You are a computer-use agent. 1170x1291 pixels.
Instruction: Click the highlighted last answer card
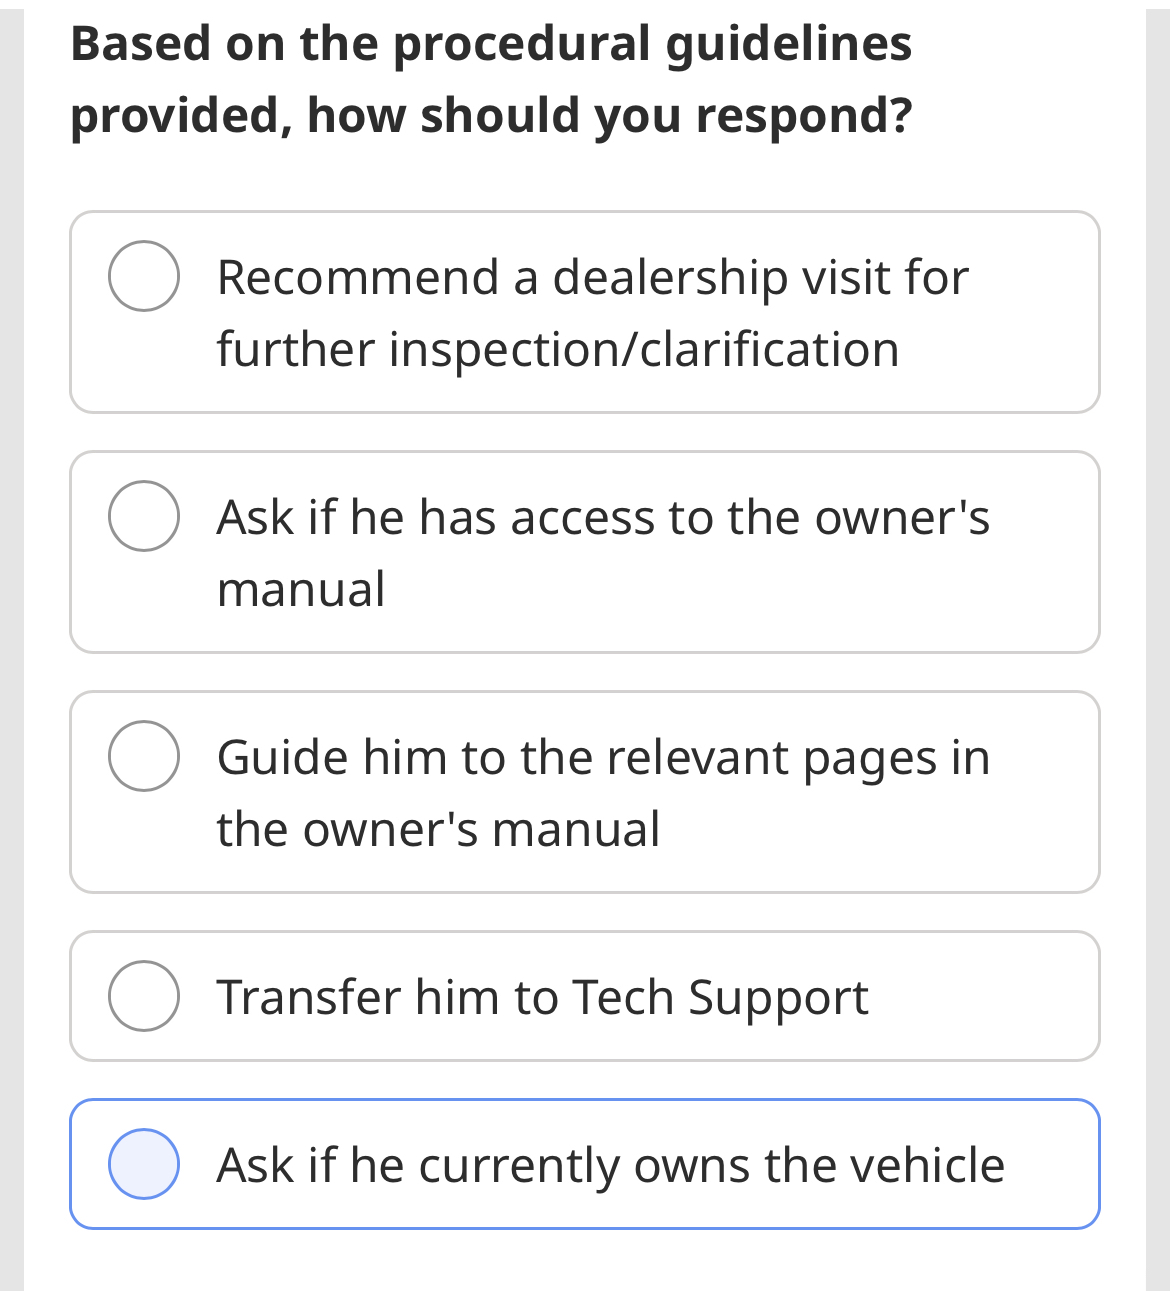point(585,1163)
